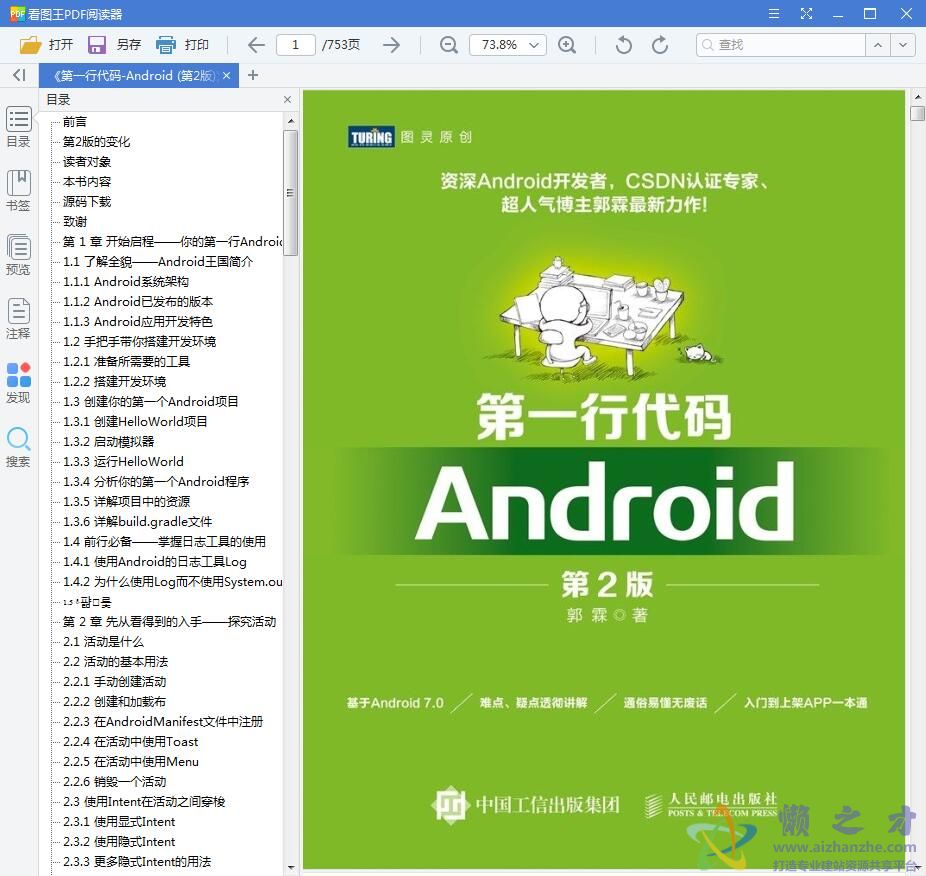
Task: Click the 打印 print button
Action: click(185, 44)
